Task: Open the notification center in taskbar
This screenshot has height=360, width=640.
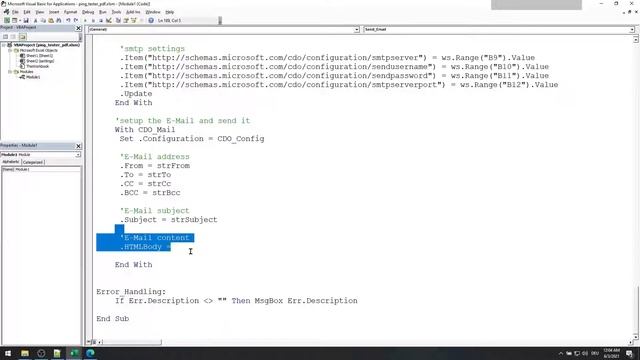Action: point(629,353)
